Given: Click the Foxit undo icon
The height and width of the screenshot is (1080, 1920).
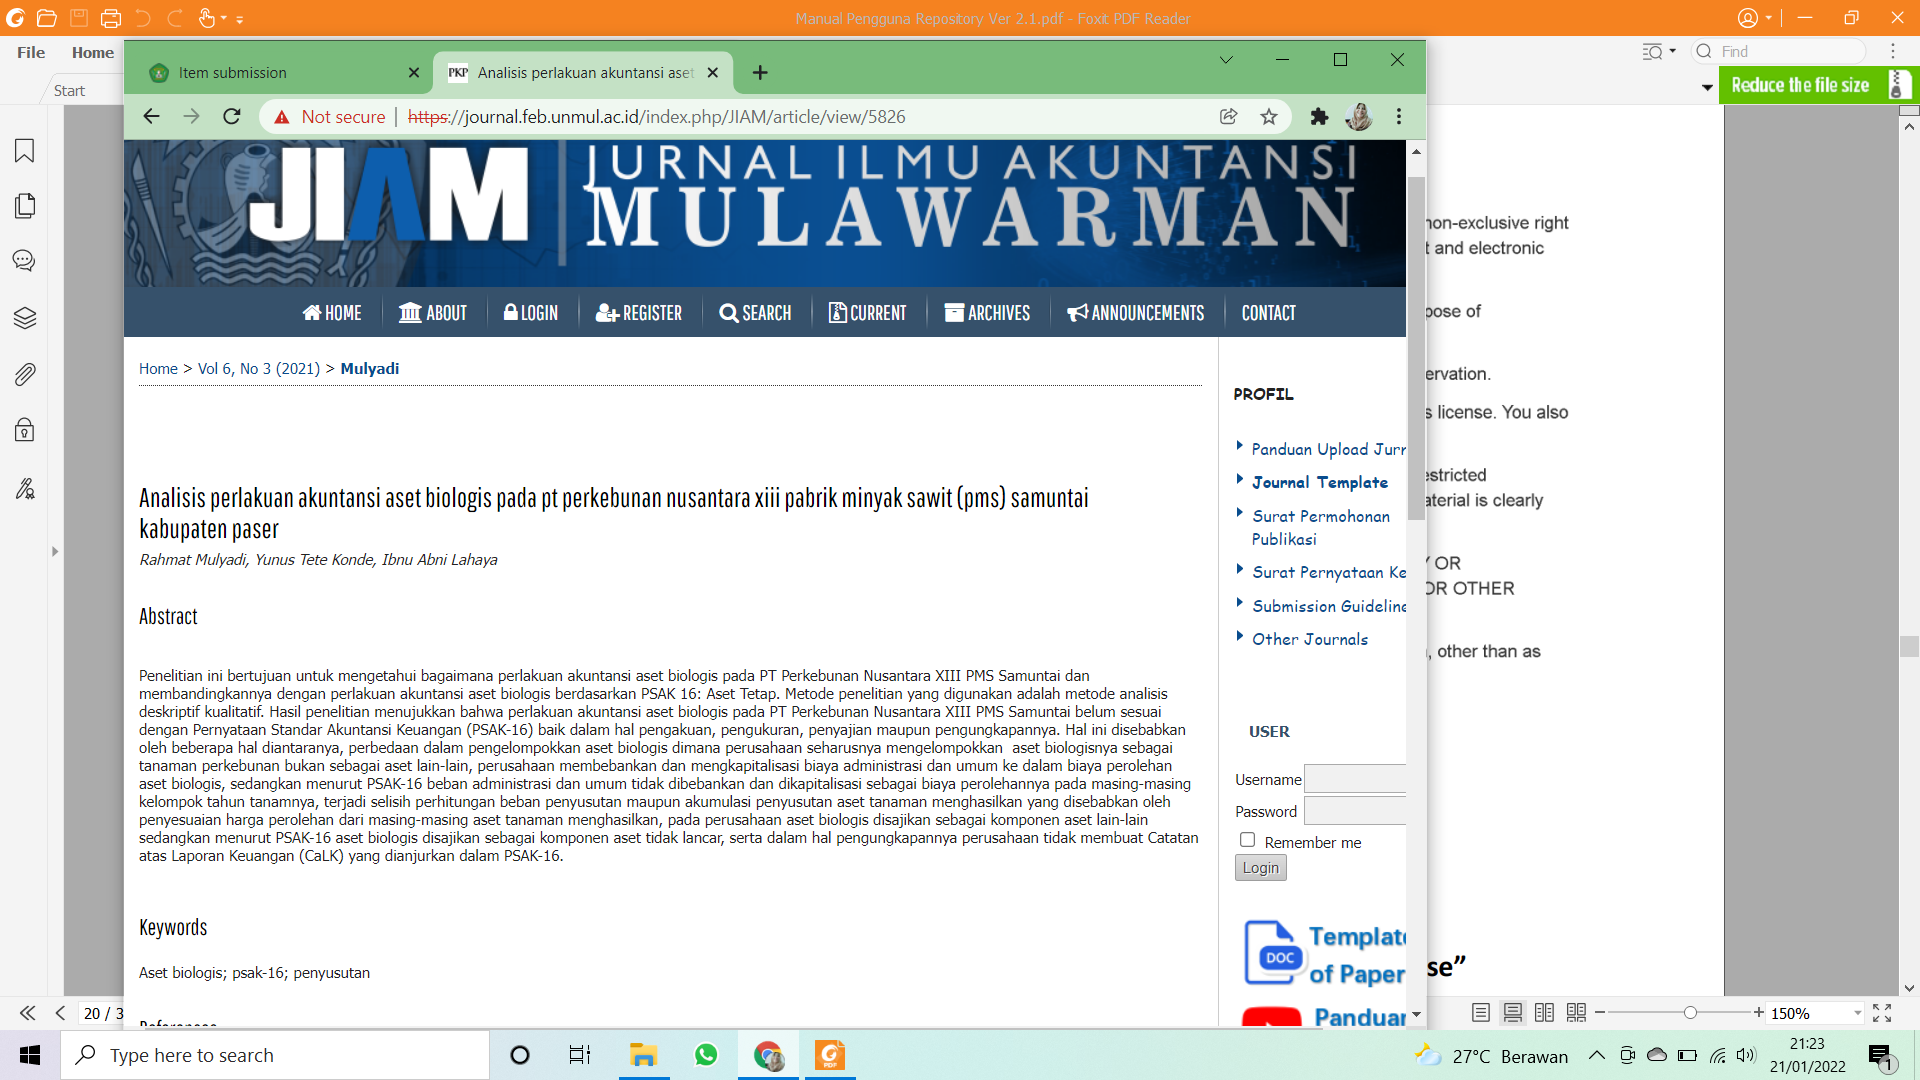Looking at the screenshot, I should 142,18.
